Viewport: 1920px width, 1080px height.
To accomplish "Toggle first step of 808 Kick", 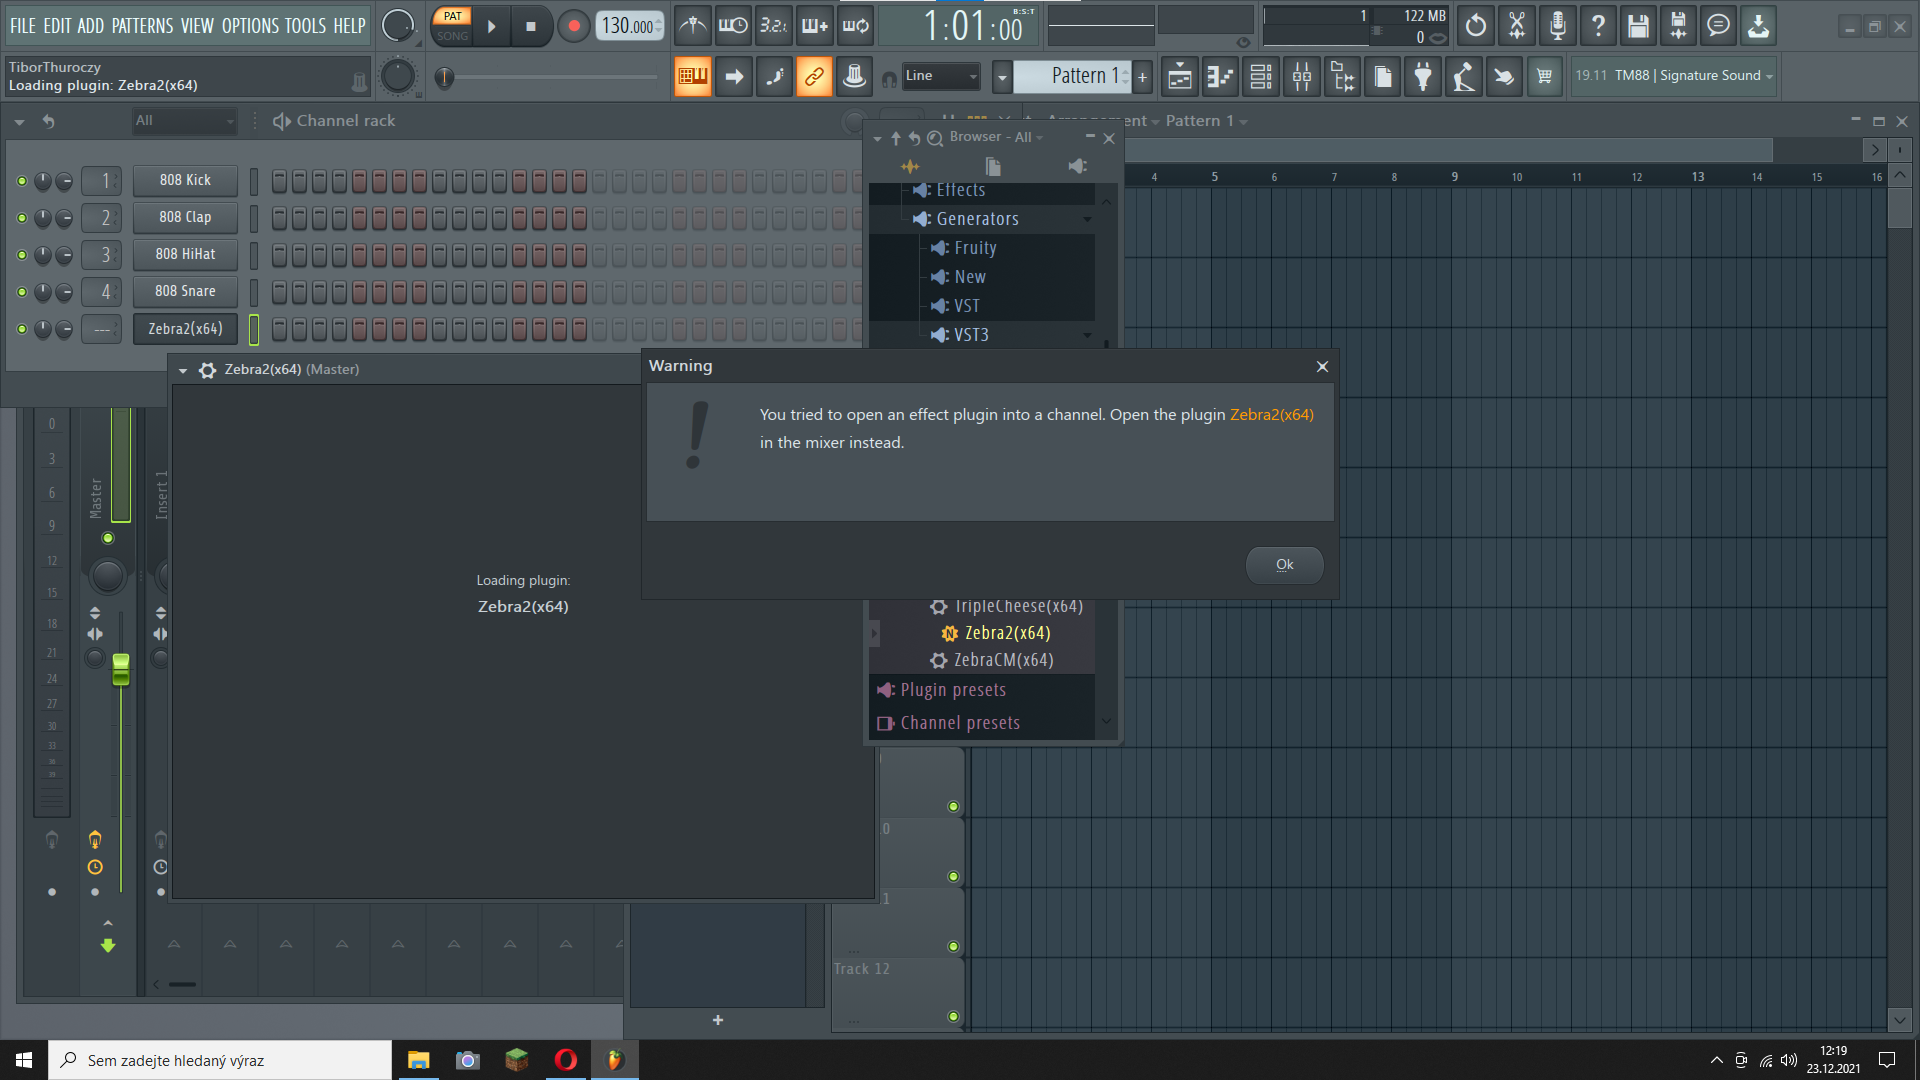I will (279, 181).
